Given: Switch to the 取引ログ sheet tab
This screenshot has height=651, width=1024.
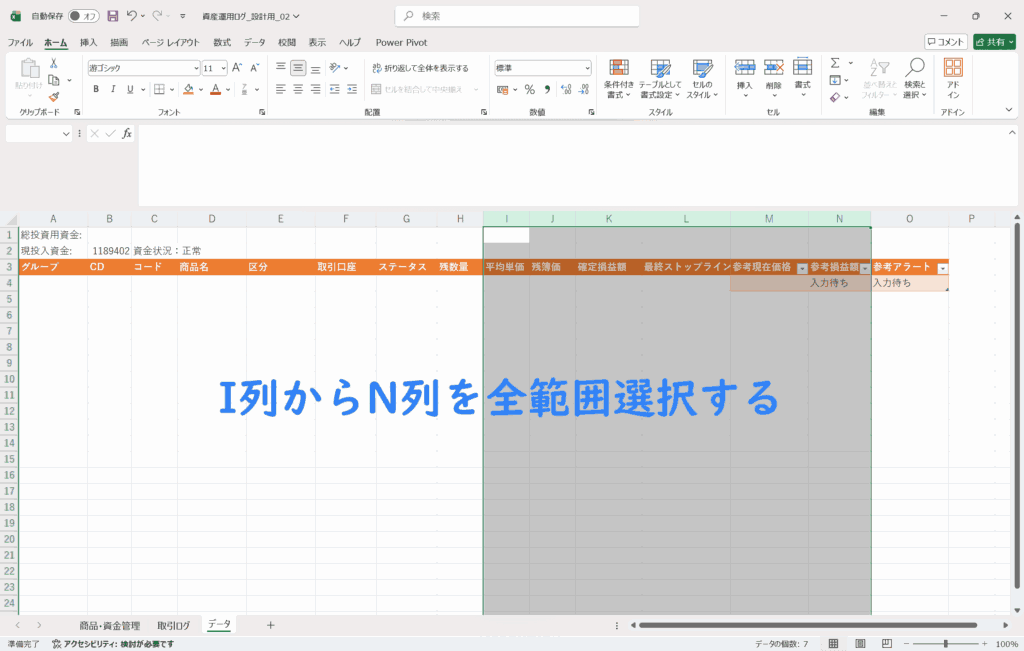Looking at the screenshot, I should [x=173, y=625].
